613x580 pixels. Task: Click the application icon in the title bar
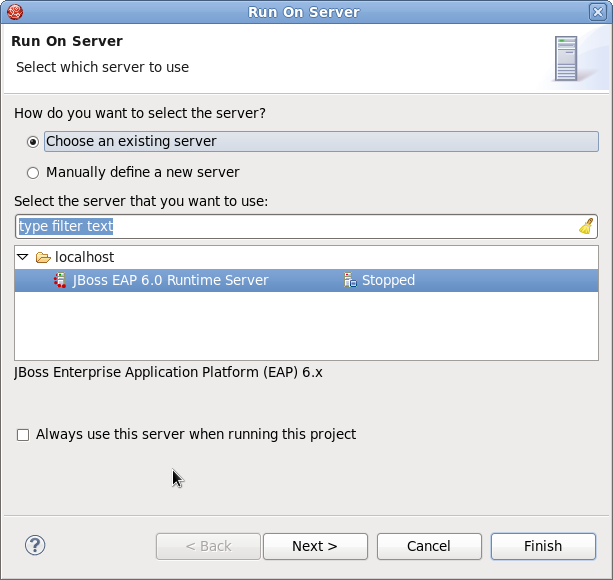[x=13, y=12]
